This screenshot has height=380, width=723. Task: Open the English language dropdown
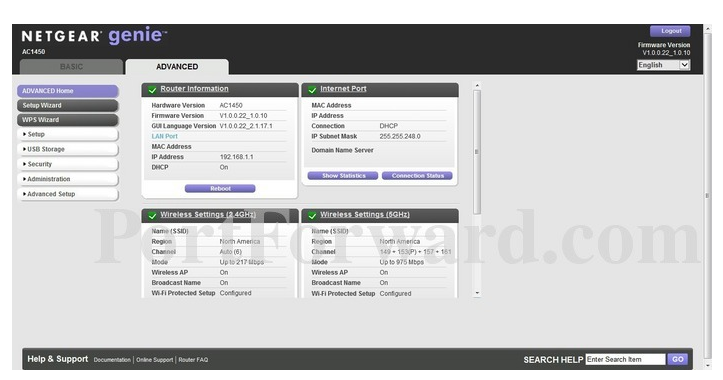(664, 65)
